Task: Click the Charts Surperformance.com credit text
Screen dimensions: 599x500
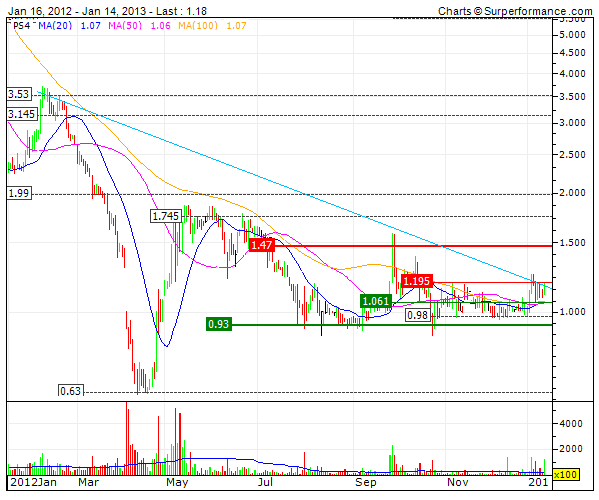Action: (515, 11)
